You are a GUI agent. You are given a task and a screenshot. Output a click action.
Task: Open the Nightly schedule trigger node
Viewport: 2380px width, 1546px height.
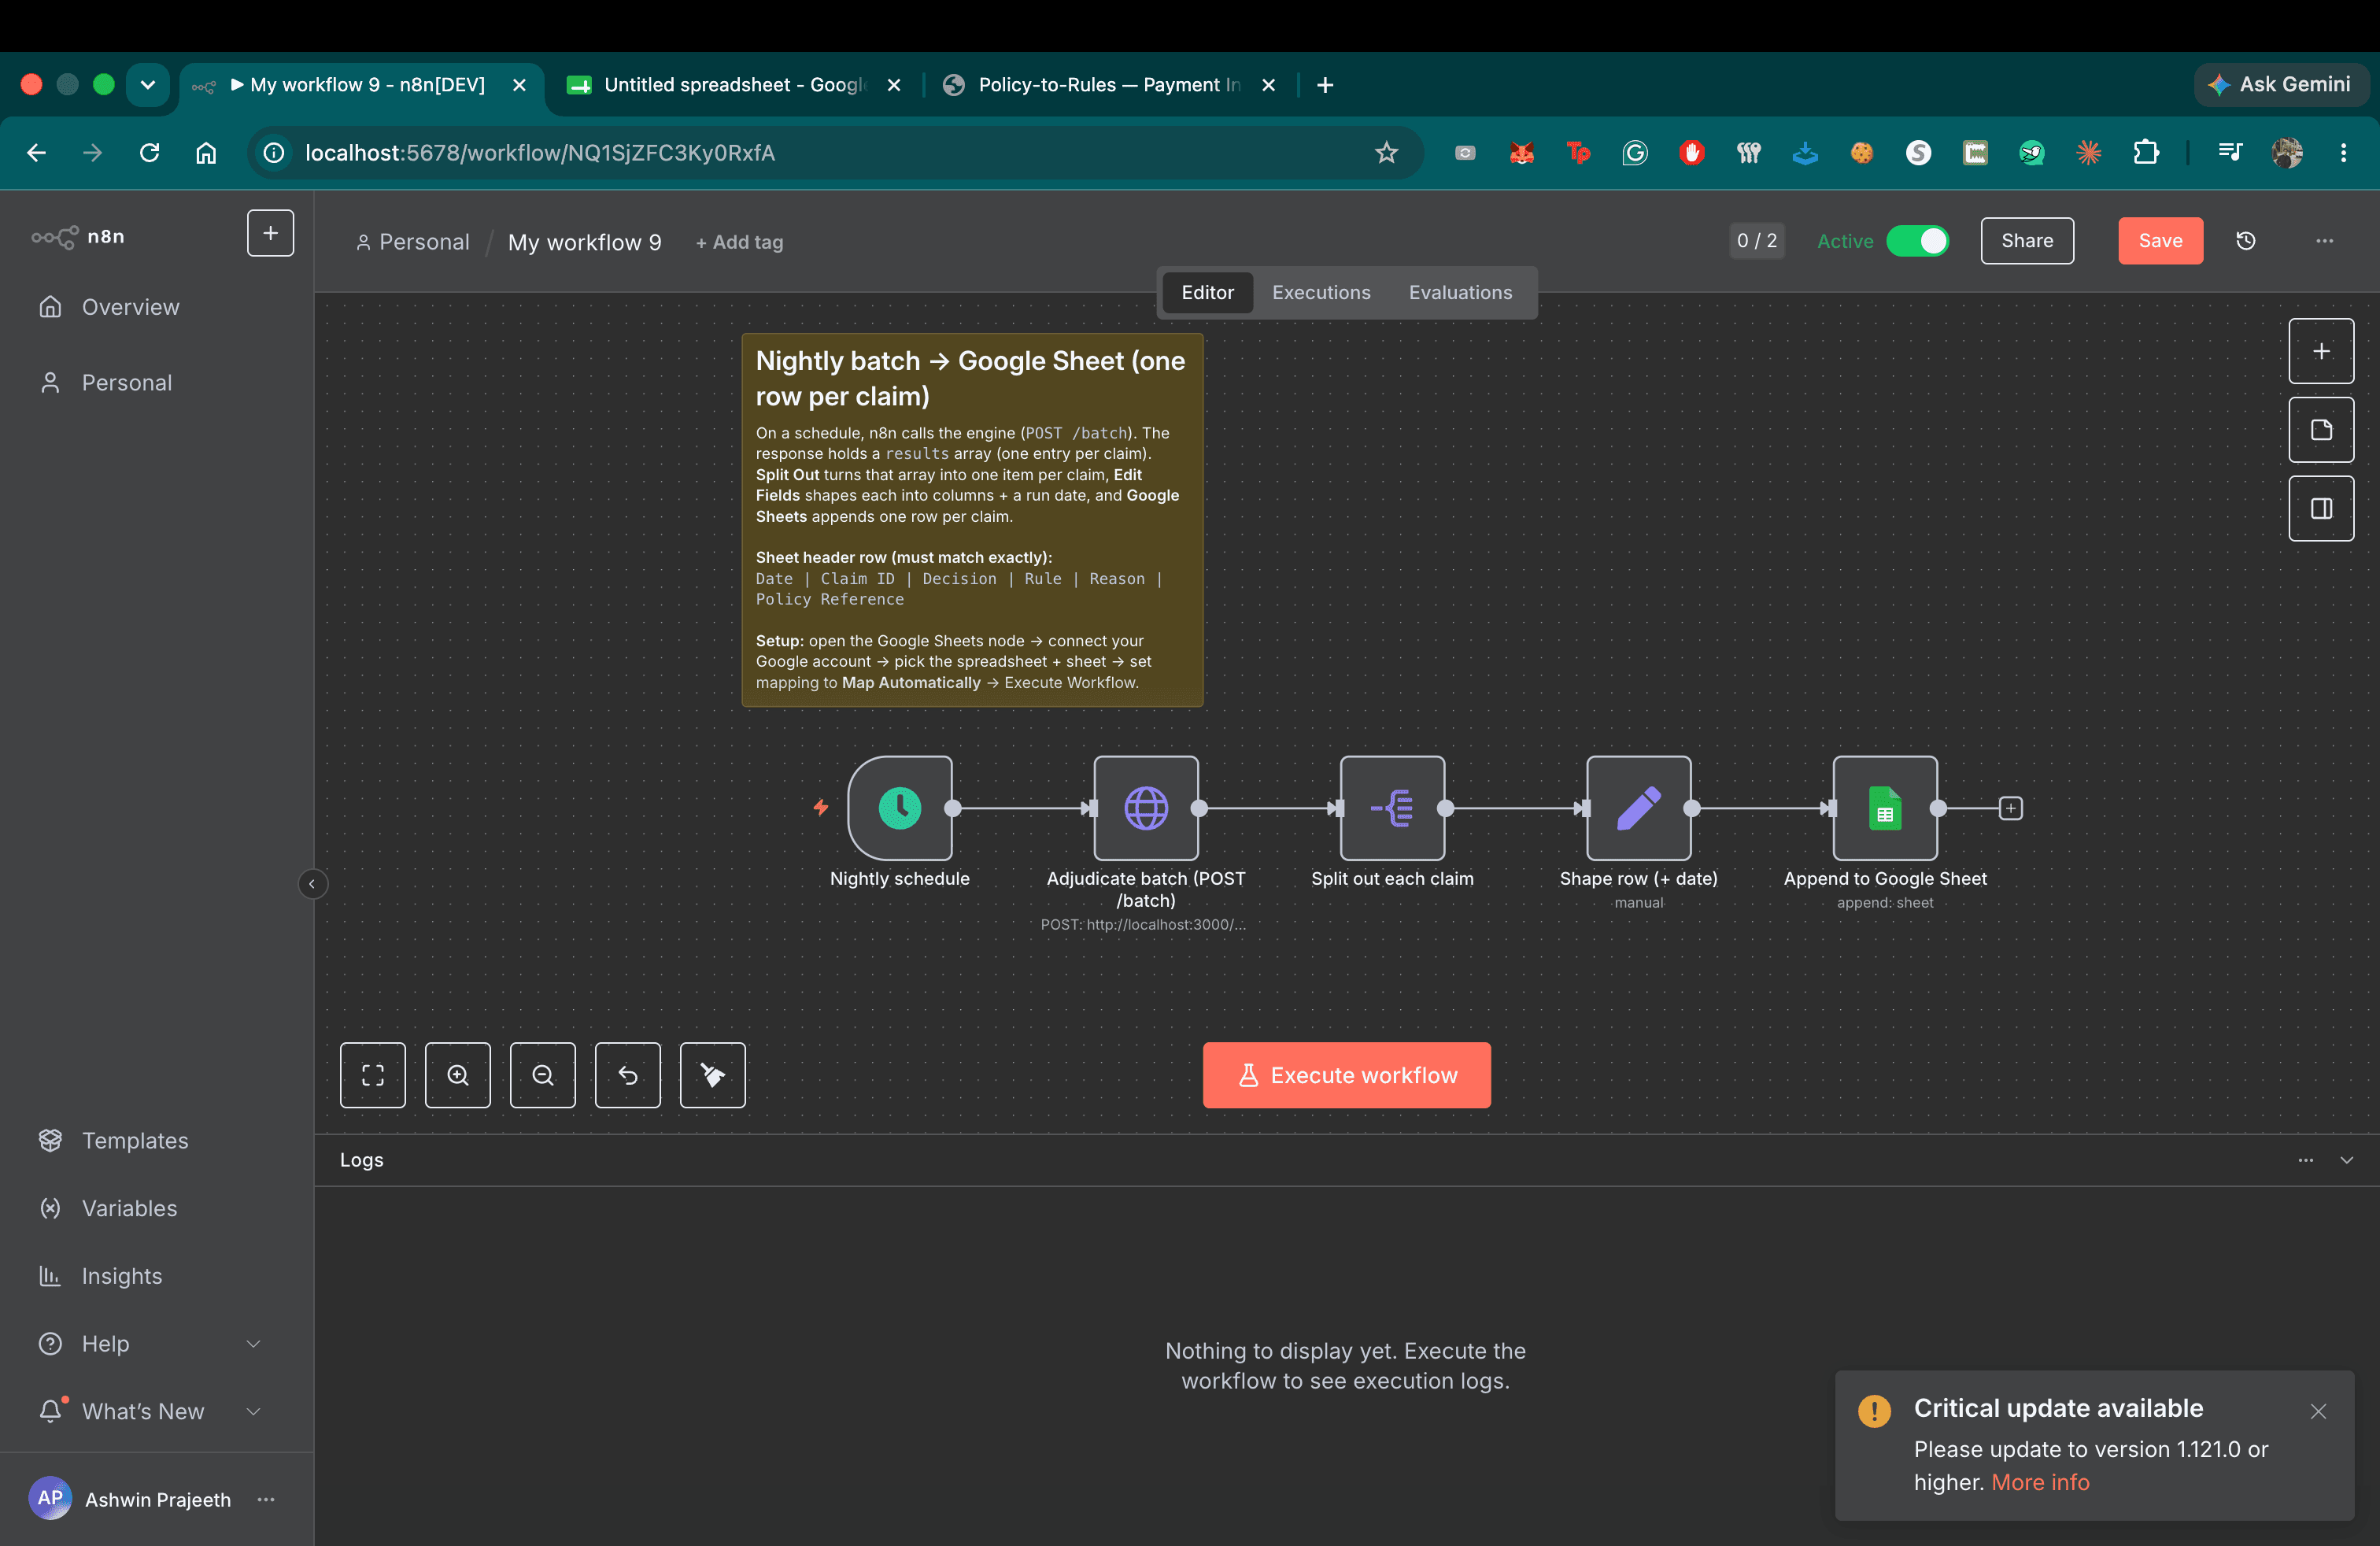(x=899, y=807)
